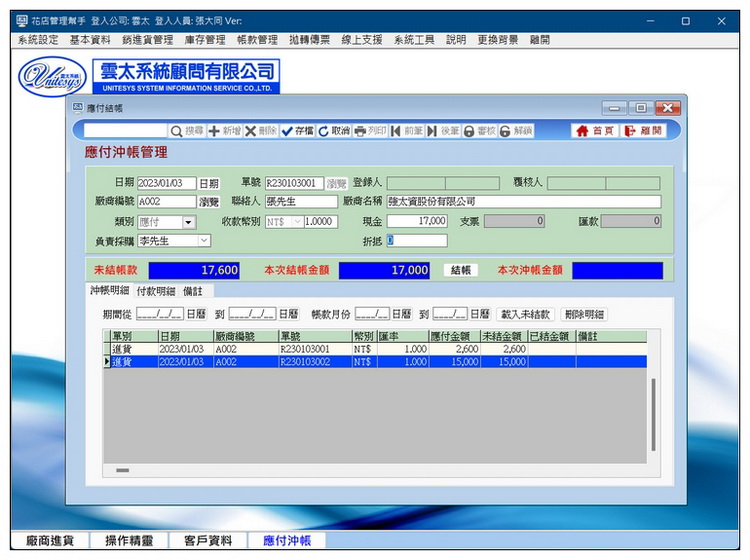Viewport: 750px width, 560px height.
Task: Click the 載入未結款 button
Action: 526,314
